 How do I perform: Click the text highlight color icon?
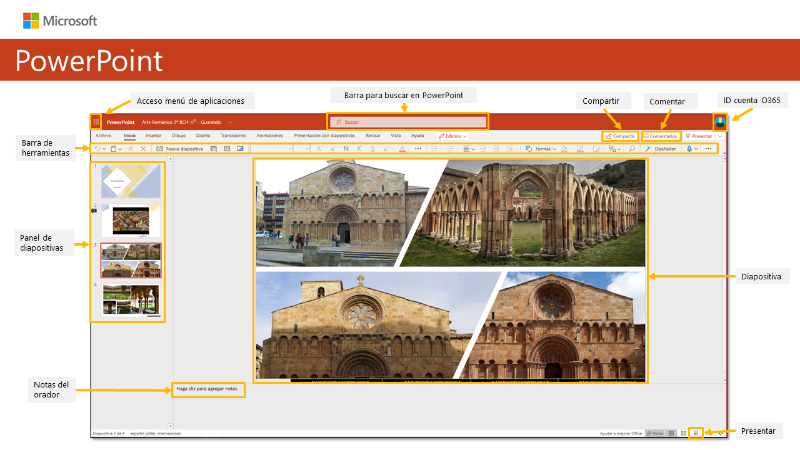coord(386,148)
